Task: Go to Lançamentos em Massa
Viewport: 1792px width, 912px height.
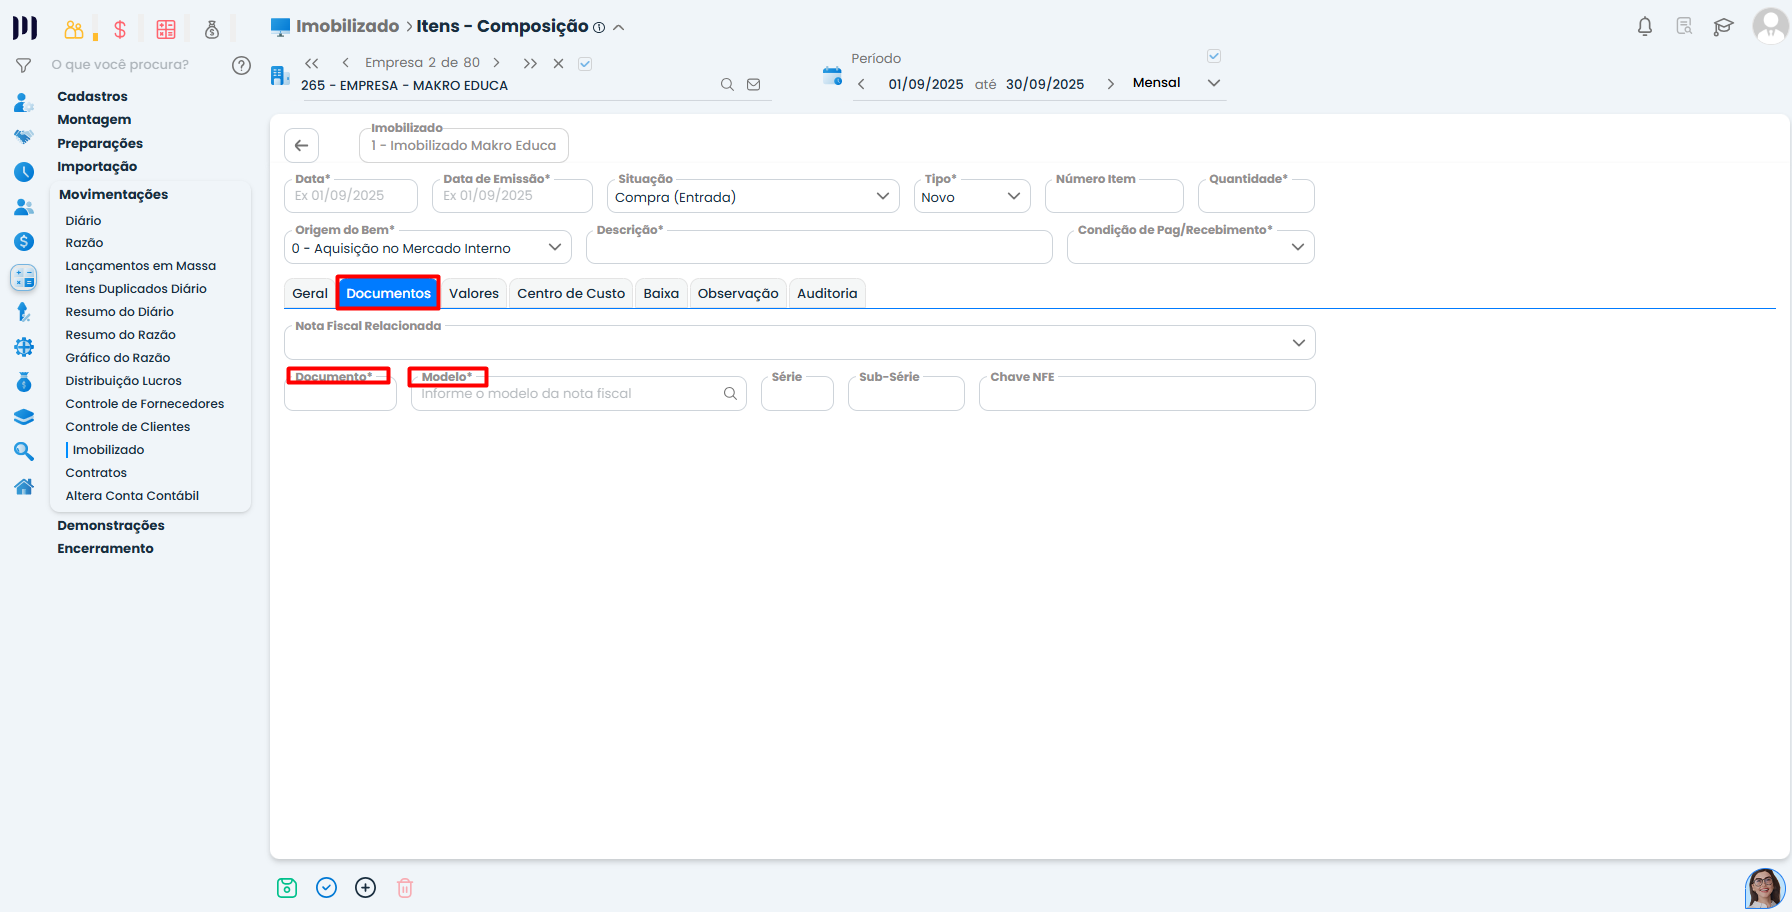Action: [141, 266]
